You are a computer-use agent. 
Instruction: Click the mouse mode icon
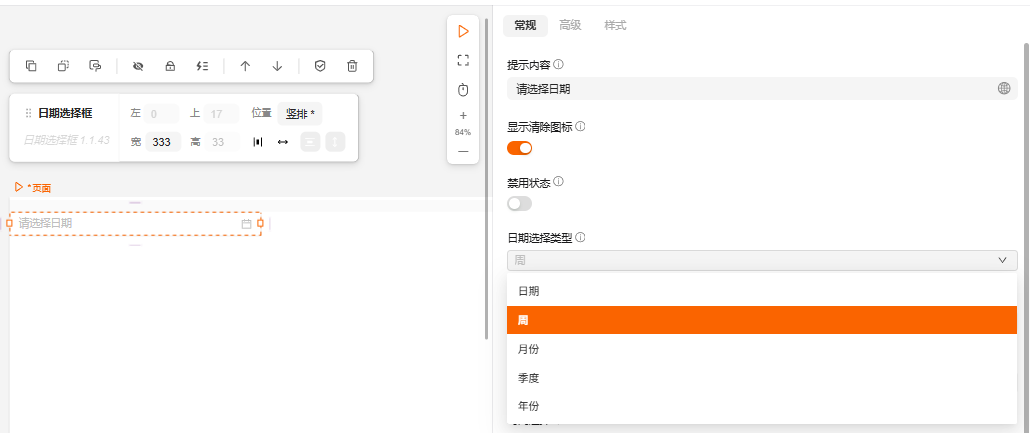463,89
